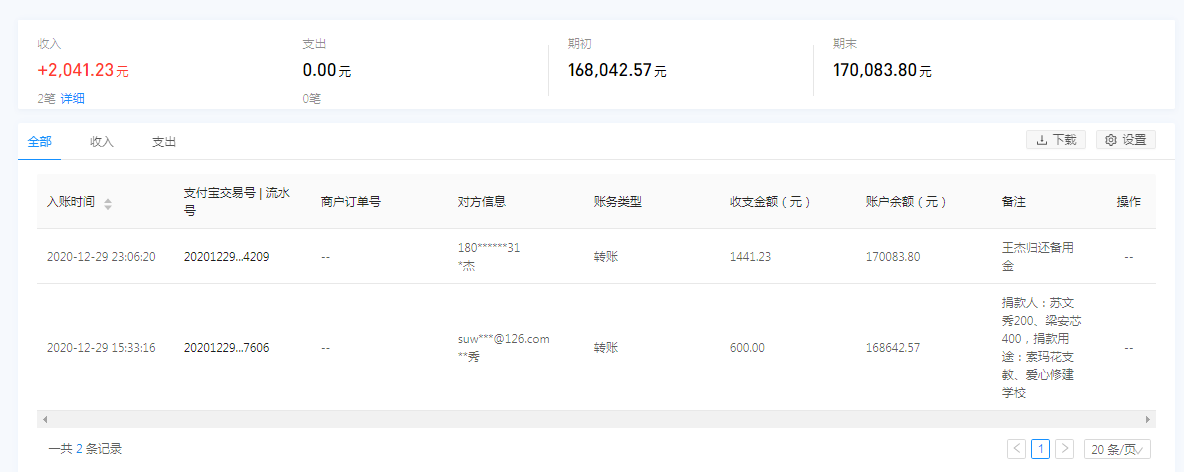
Task: Click the table scrollbar's right arrow
Action: click(1147, 419)
